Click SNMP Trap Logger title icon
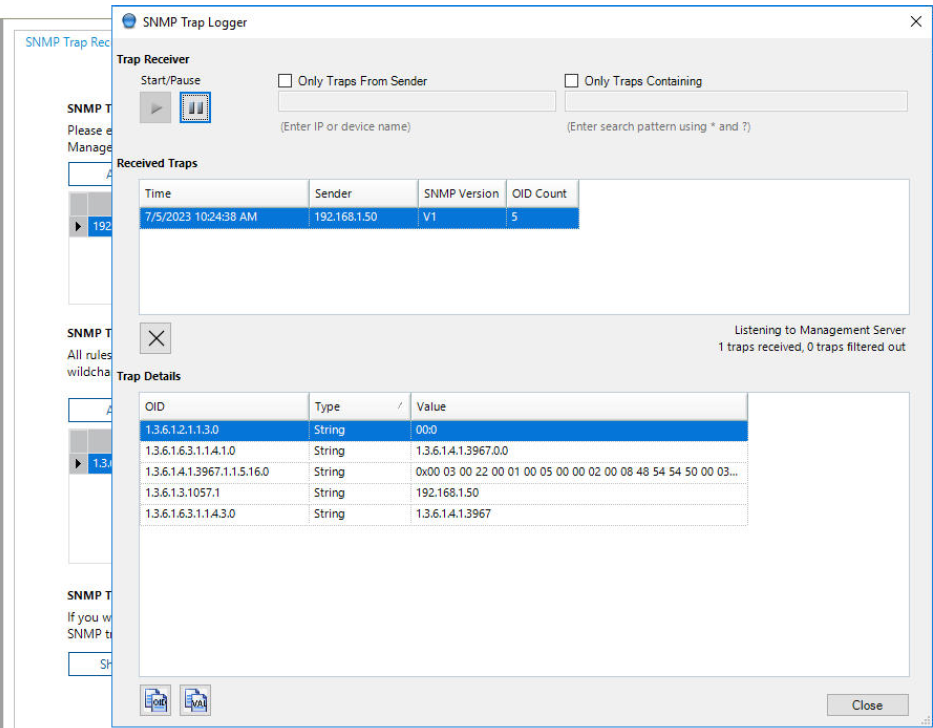This screenshot has height=728, width=933. (x=129, y=21)
